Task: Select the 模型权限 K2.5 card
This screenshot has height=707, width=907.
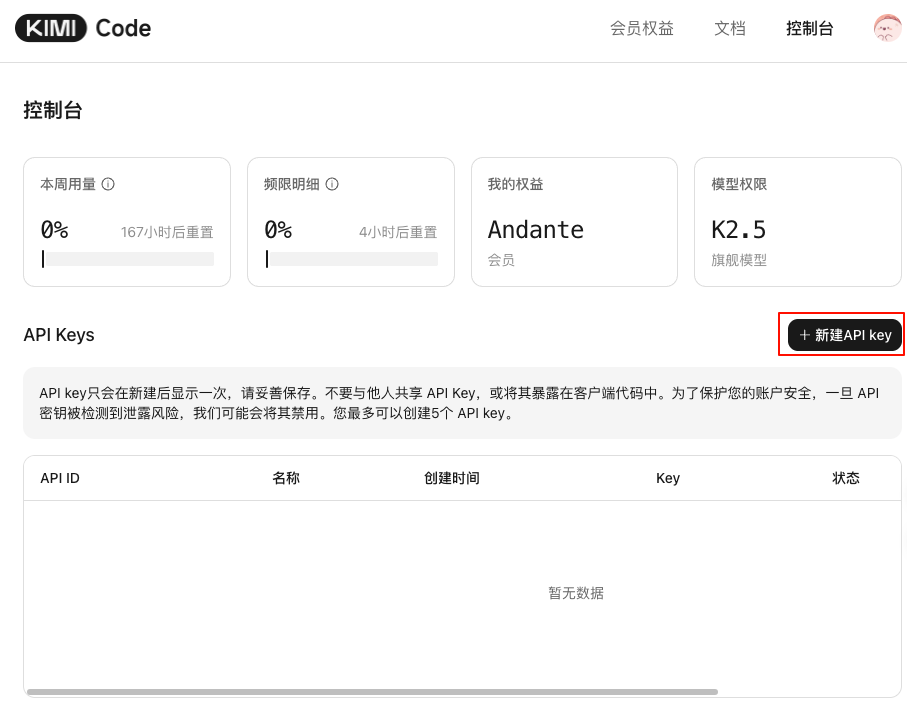Action: 798,222
